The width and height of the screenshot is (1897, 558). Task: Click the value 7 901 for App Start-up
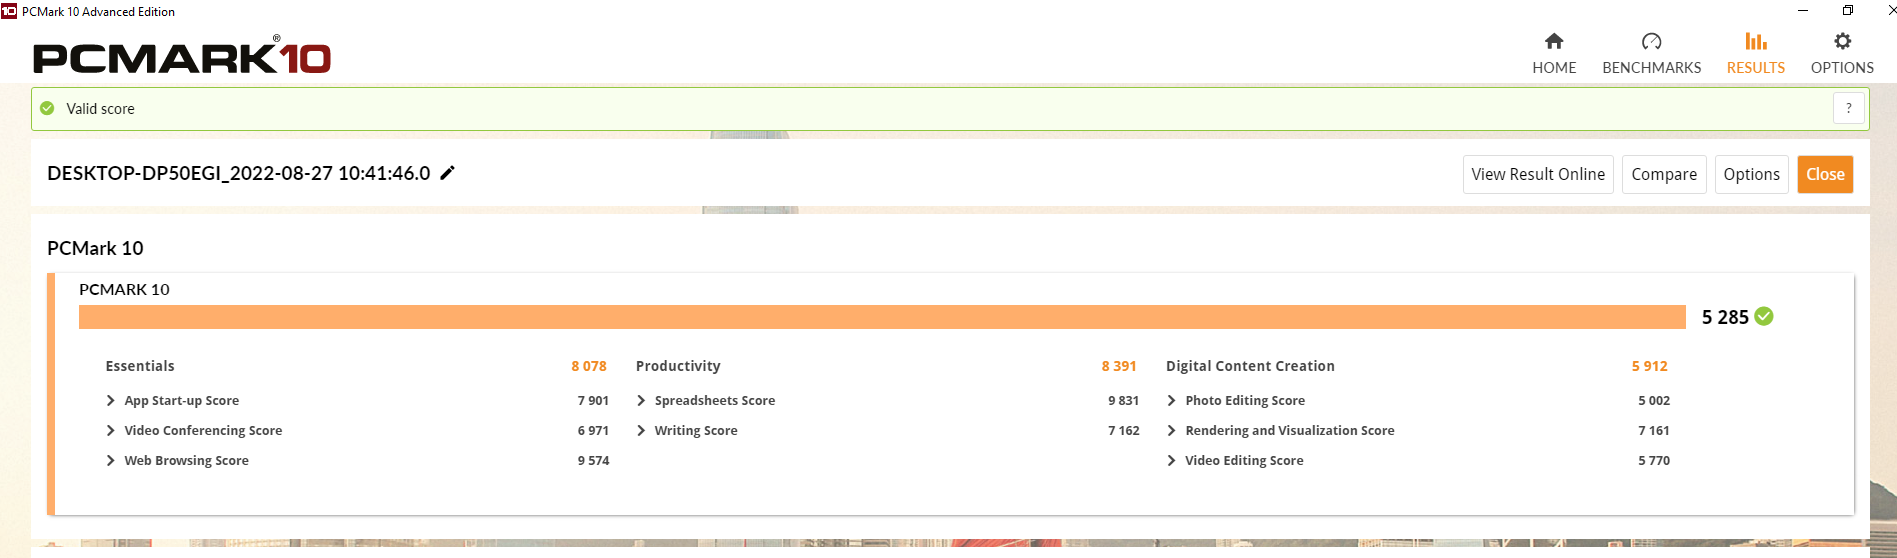tap(593, 400)
